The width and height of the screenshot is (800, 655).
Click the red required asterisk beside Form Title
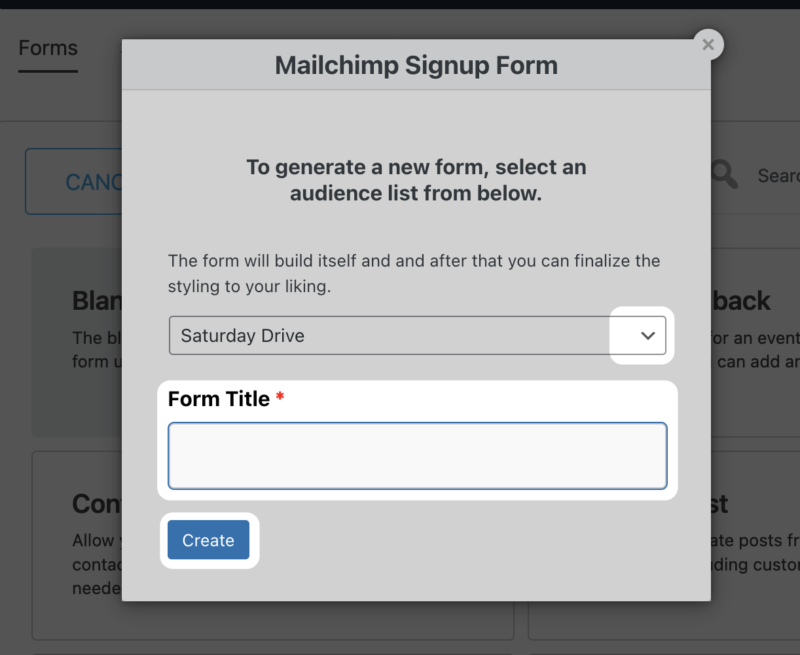pos(278,396)
